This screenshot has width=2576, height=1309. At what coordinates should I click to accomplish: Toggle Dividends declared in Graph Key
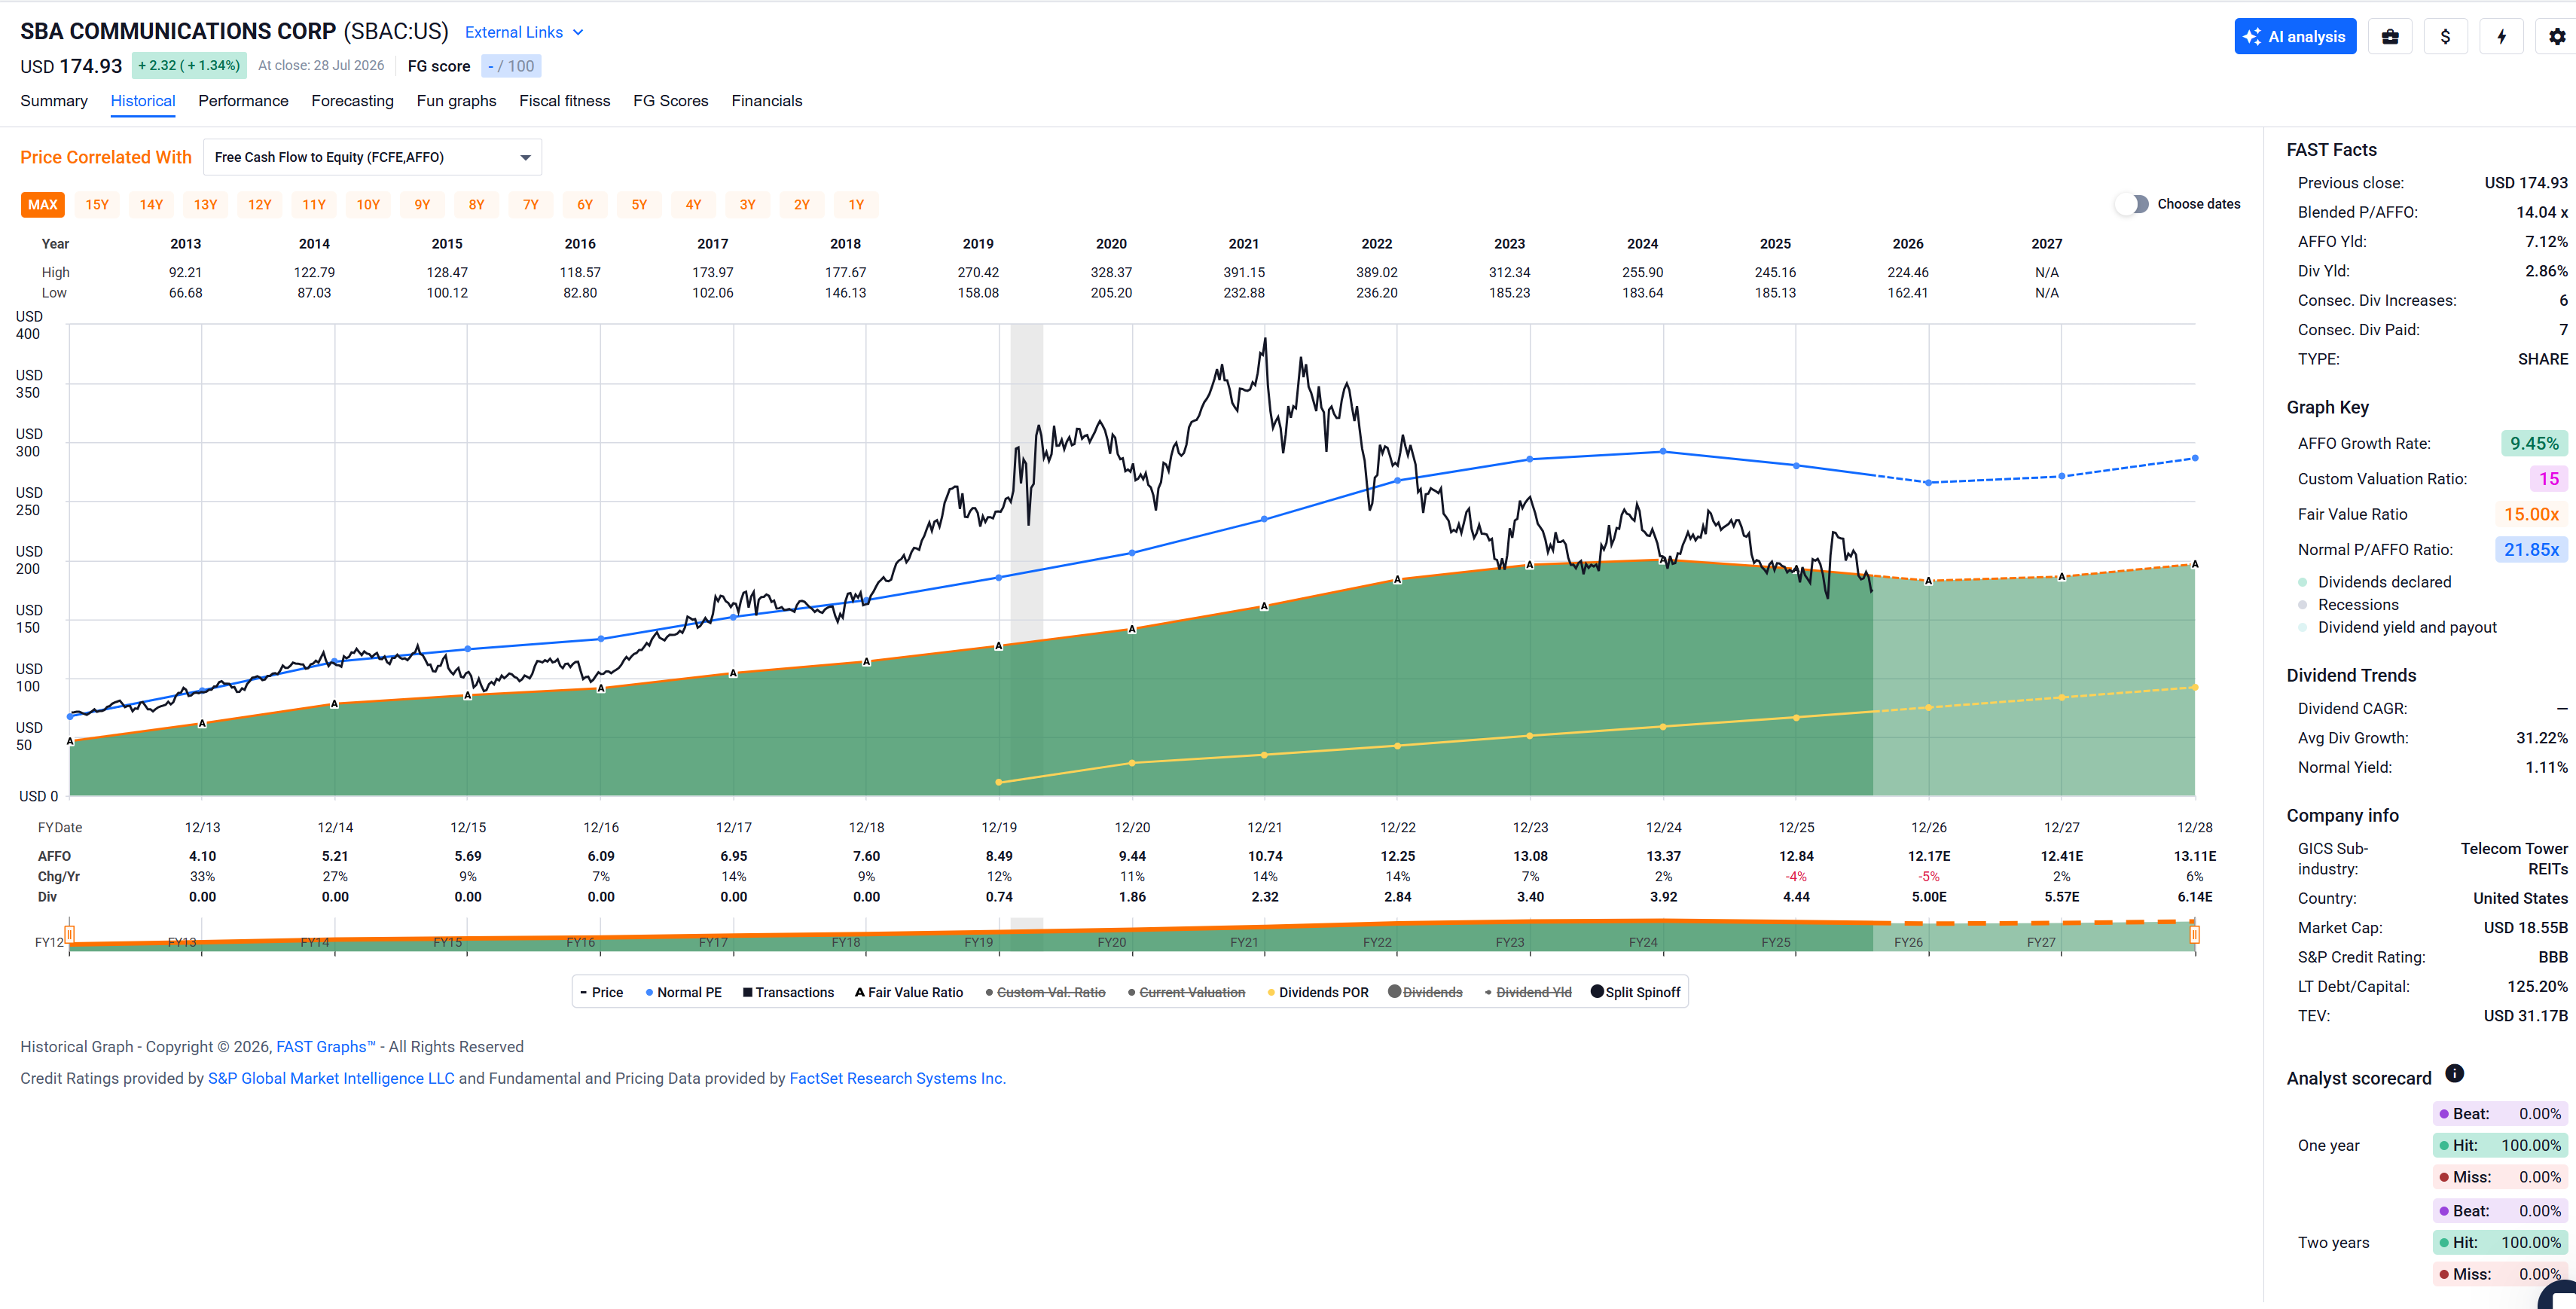tap(2374, 582)
